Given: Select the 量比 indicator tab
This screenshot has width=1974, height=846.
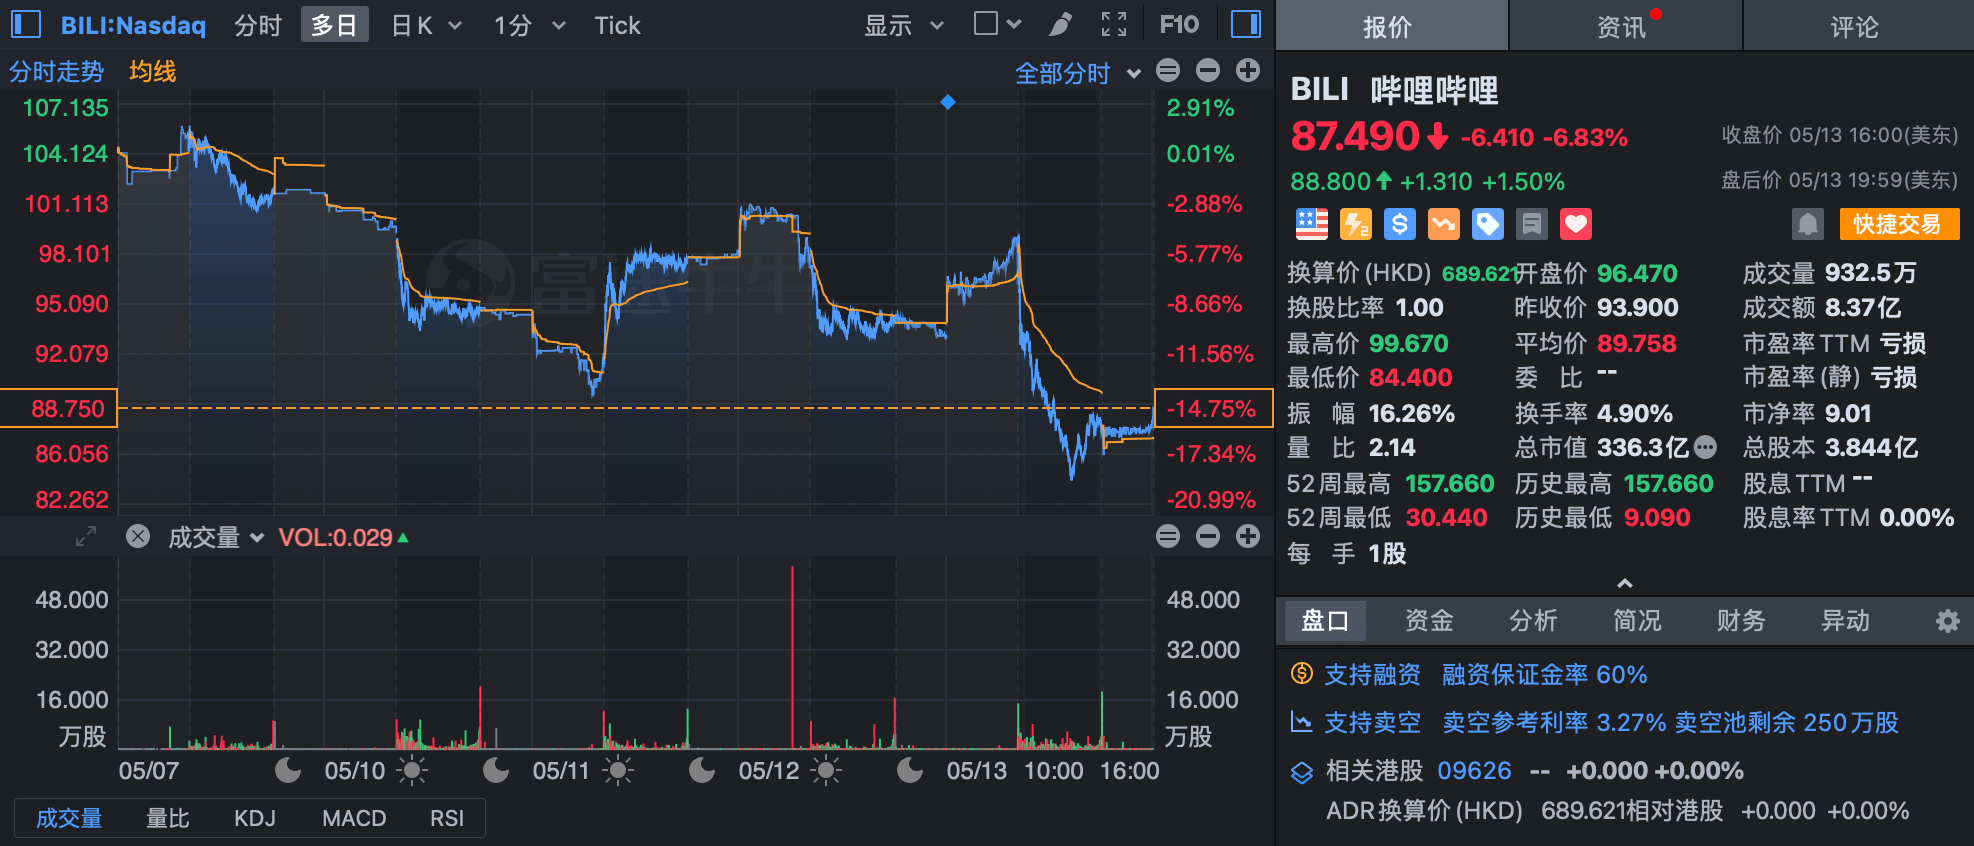Looking at the screenshot, I should pos(168,818).
